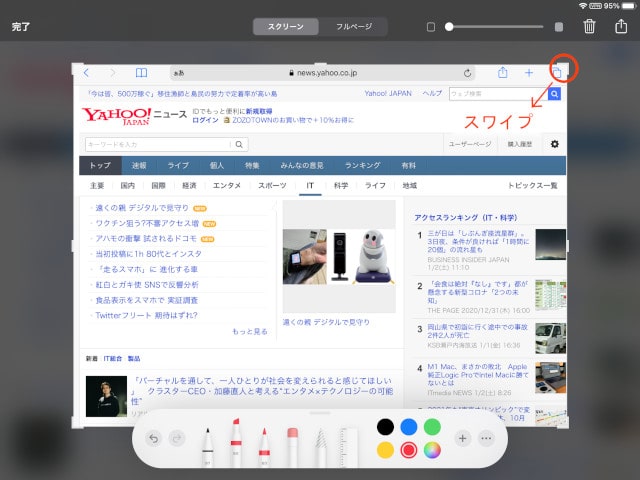Open headline ワクチン狙う?不審アクセス増
The width and height of the screenshot is (640, 480).
point(147,223)
